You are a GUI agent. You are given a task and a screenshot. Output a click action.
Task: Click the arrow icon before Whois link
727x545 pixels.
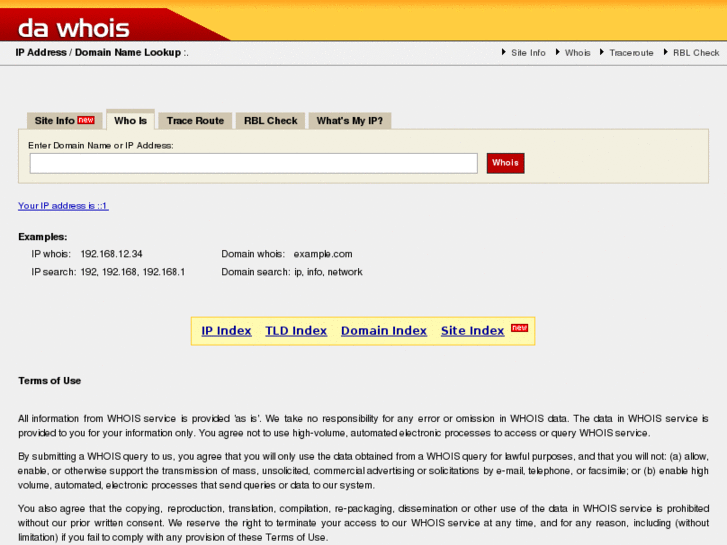click(x=557, y=52)
